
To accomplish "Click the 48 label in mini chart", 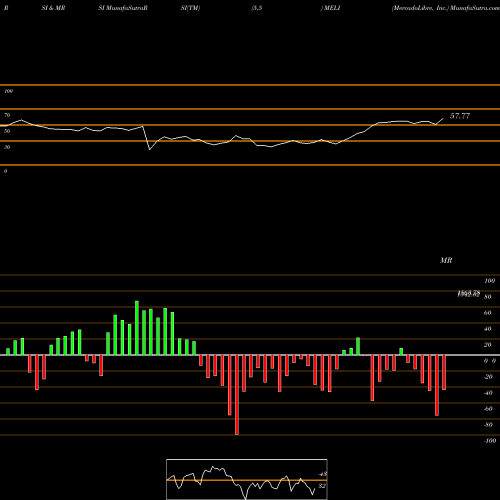I will pyautogui.click(x=323, y=474).
